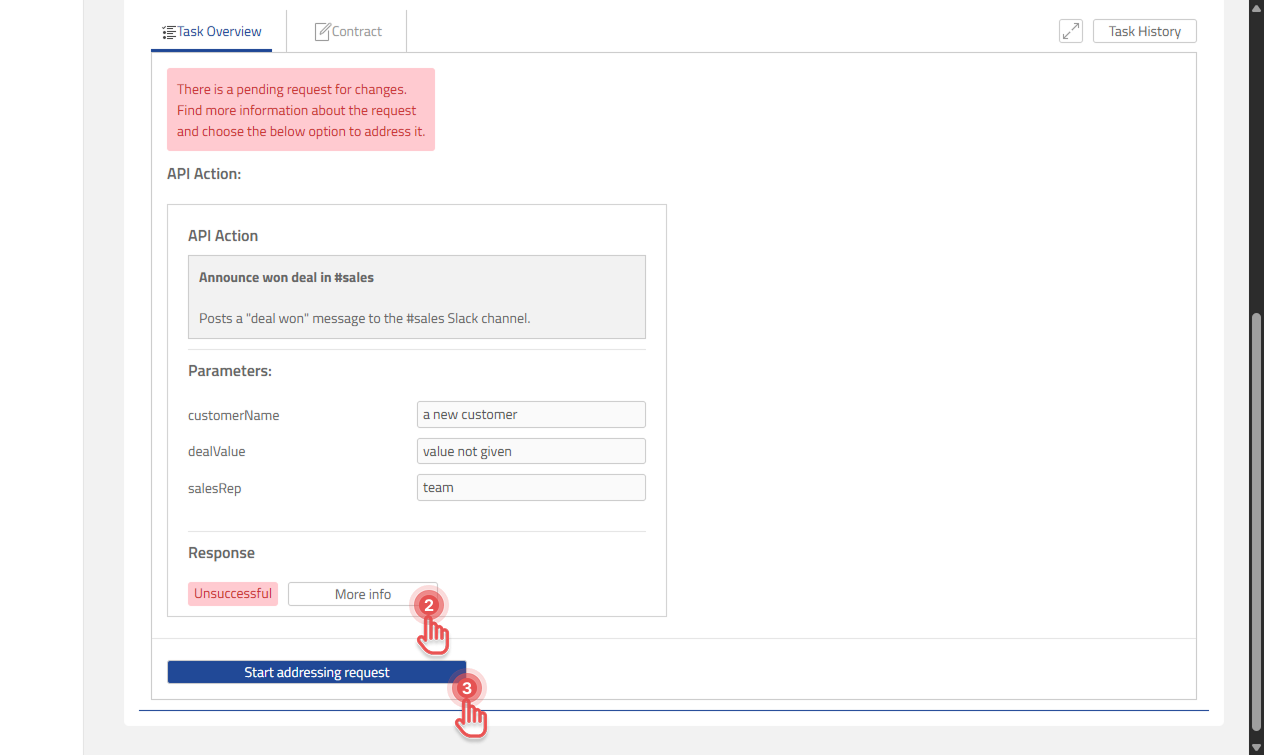The image size is (1264, 755).
Task: Click the Unsuccessful status label
Action: point(233,593)
